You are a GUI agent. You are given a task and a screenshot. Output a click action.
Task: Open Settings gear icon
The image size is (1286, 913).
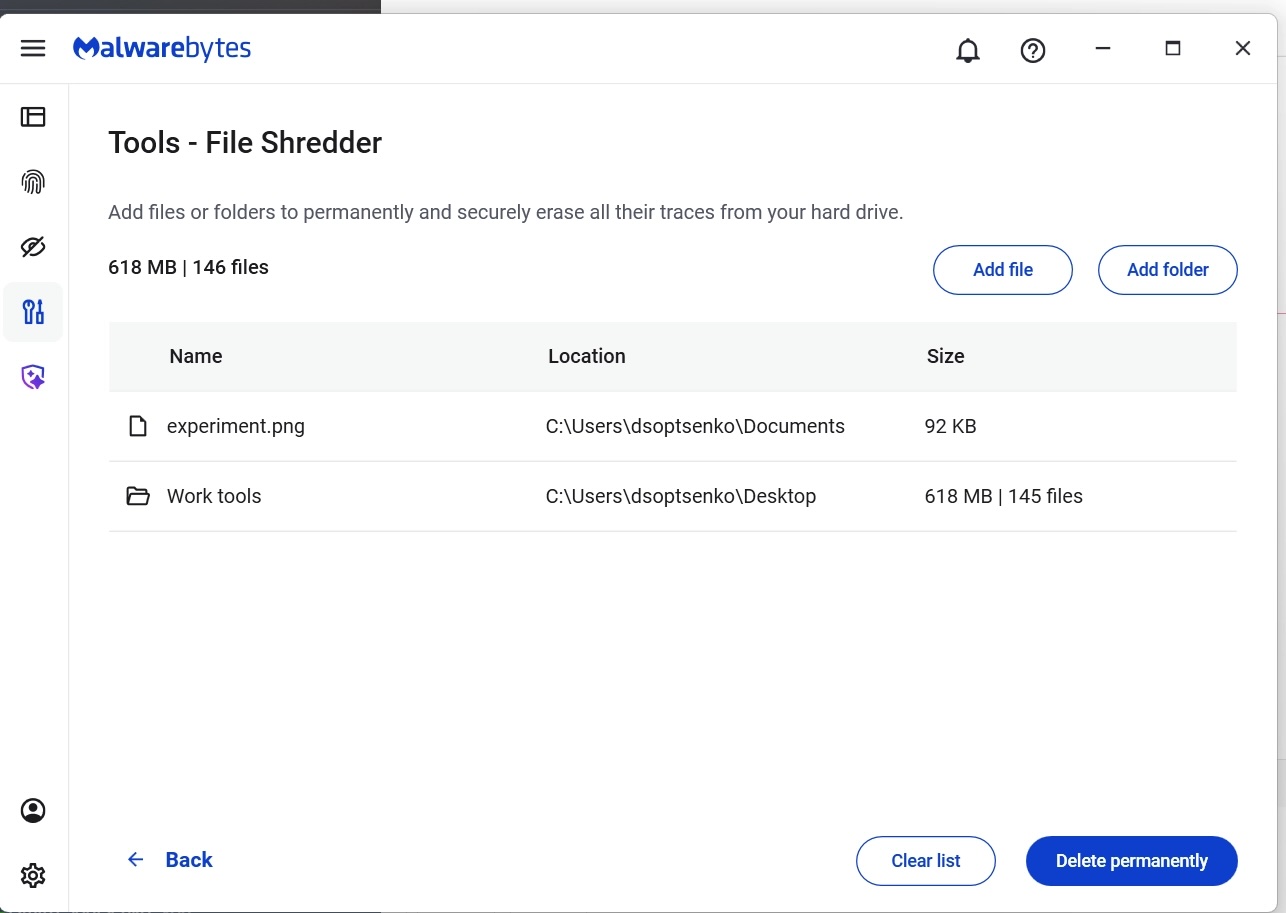pos(33,876)
